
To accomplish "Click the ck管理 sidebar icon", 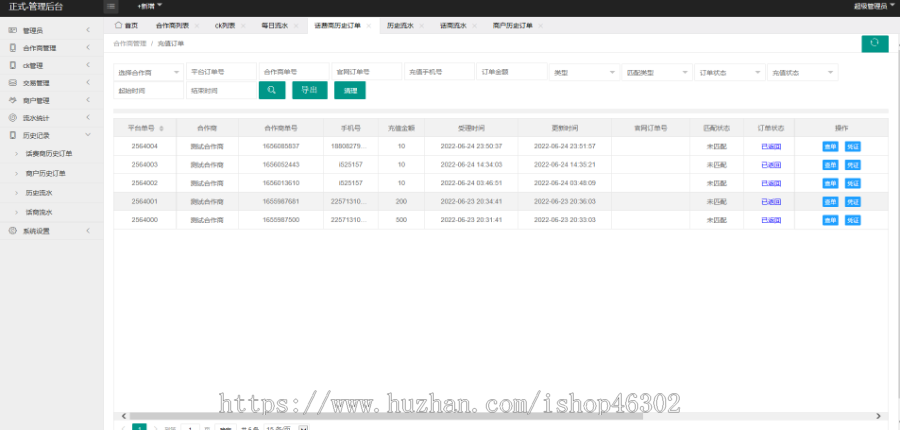I will click(13, 65).
